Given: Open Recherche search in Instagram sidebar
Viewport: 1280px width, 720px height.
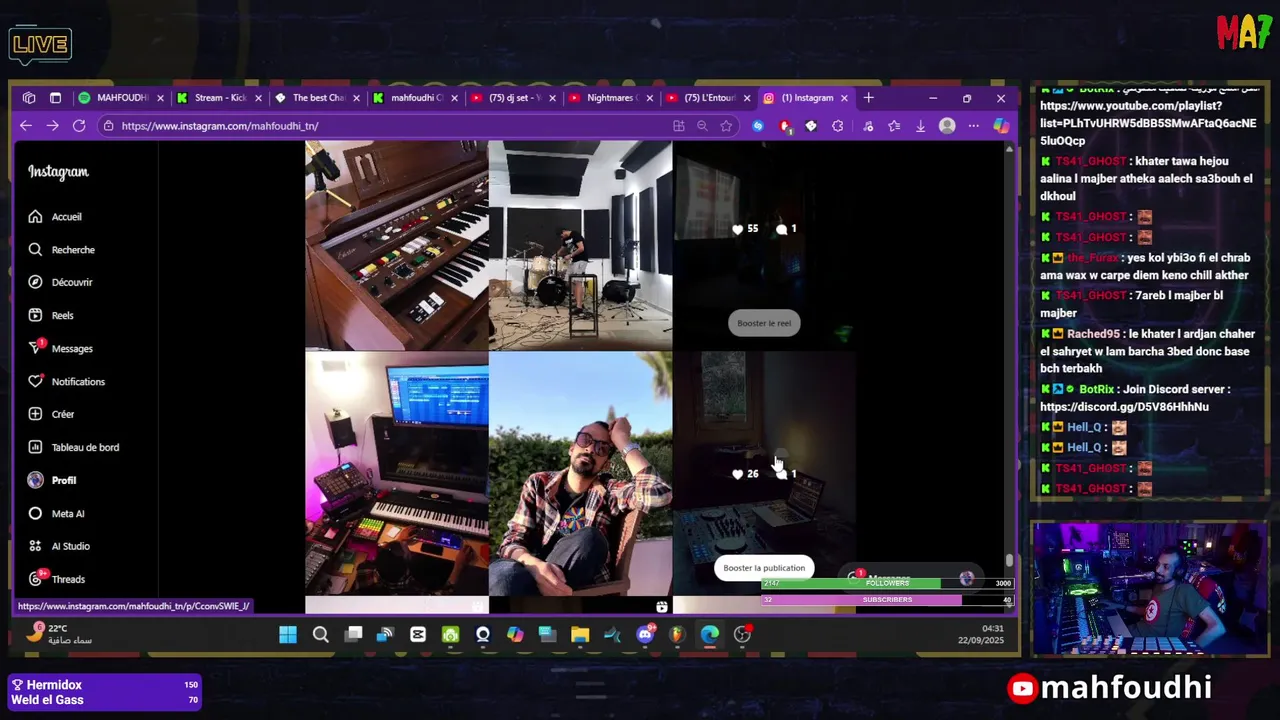Looking at the screenshot, I should (61, 250).
